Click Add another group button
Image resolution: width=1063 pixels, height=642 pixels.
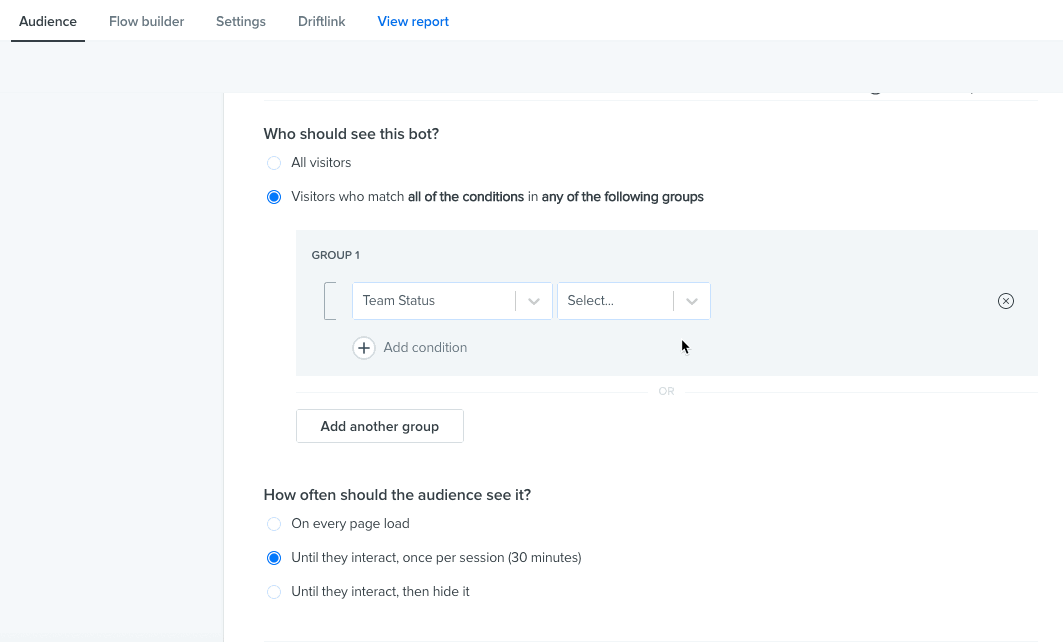click(380, 426)
